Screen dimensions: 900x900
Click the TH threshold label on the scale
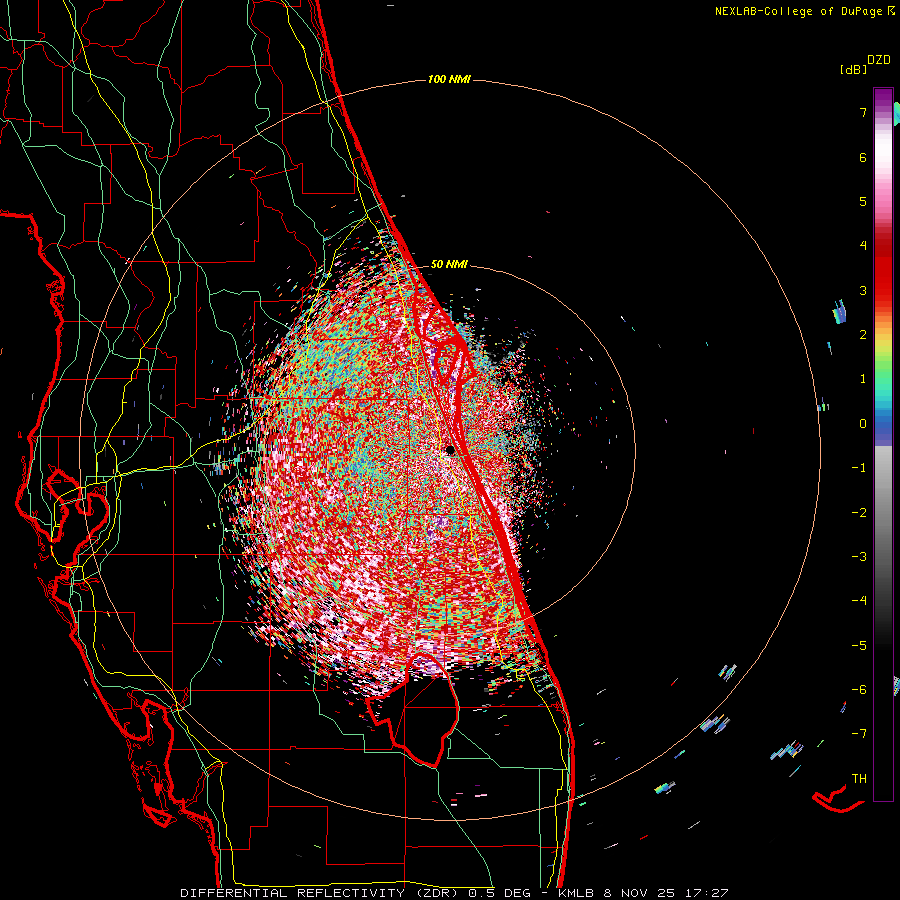pyautogui.click(x=859, y=779)
